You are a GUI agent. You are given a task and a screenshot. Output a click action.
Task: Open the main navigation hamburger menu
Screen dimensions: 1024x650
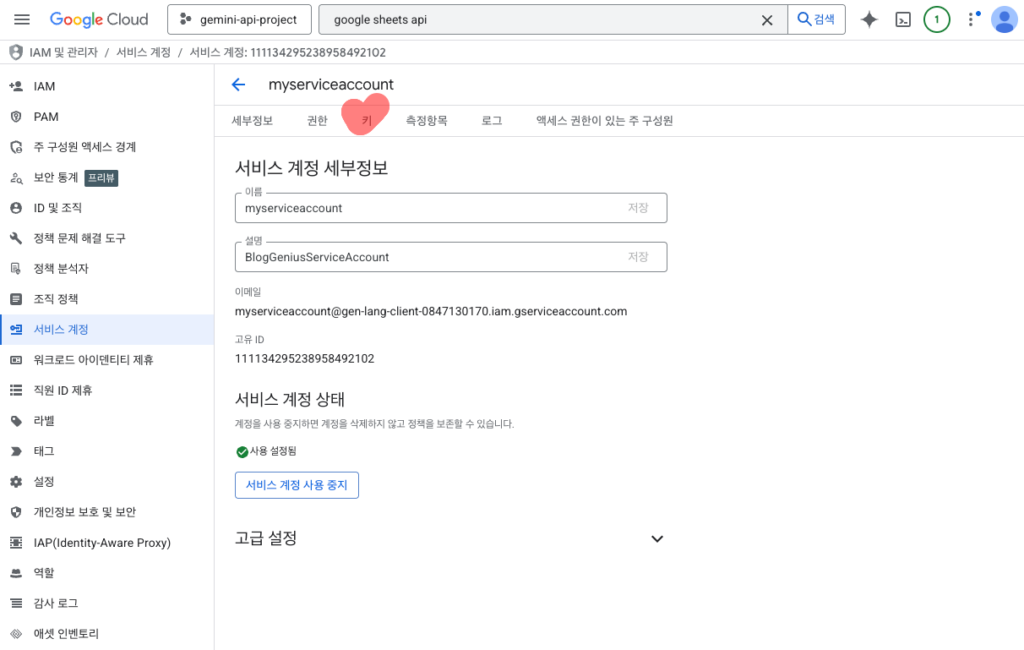pyautogui.click(x=22, y=20)
